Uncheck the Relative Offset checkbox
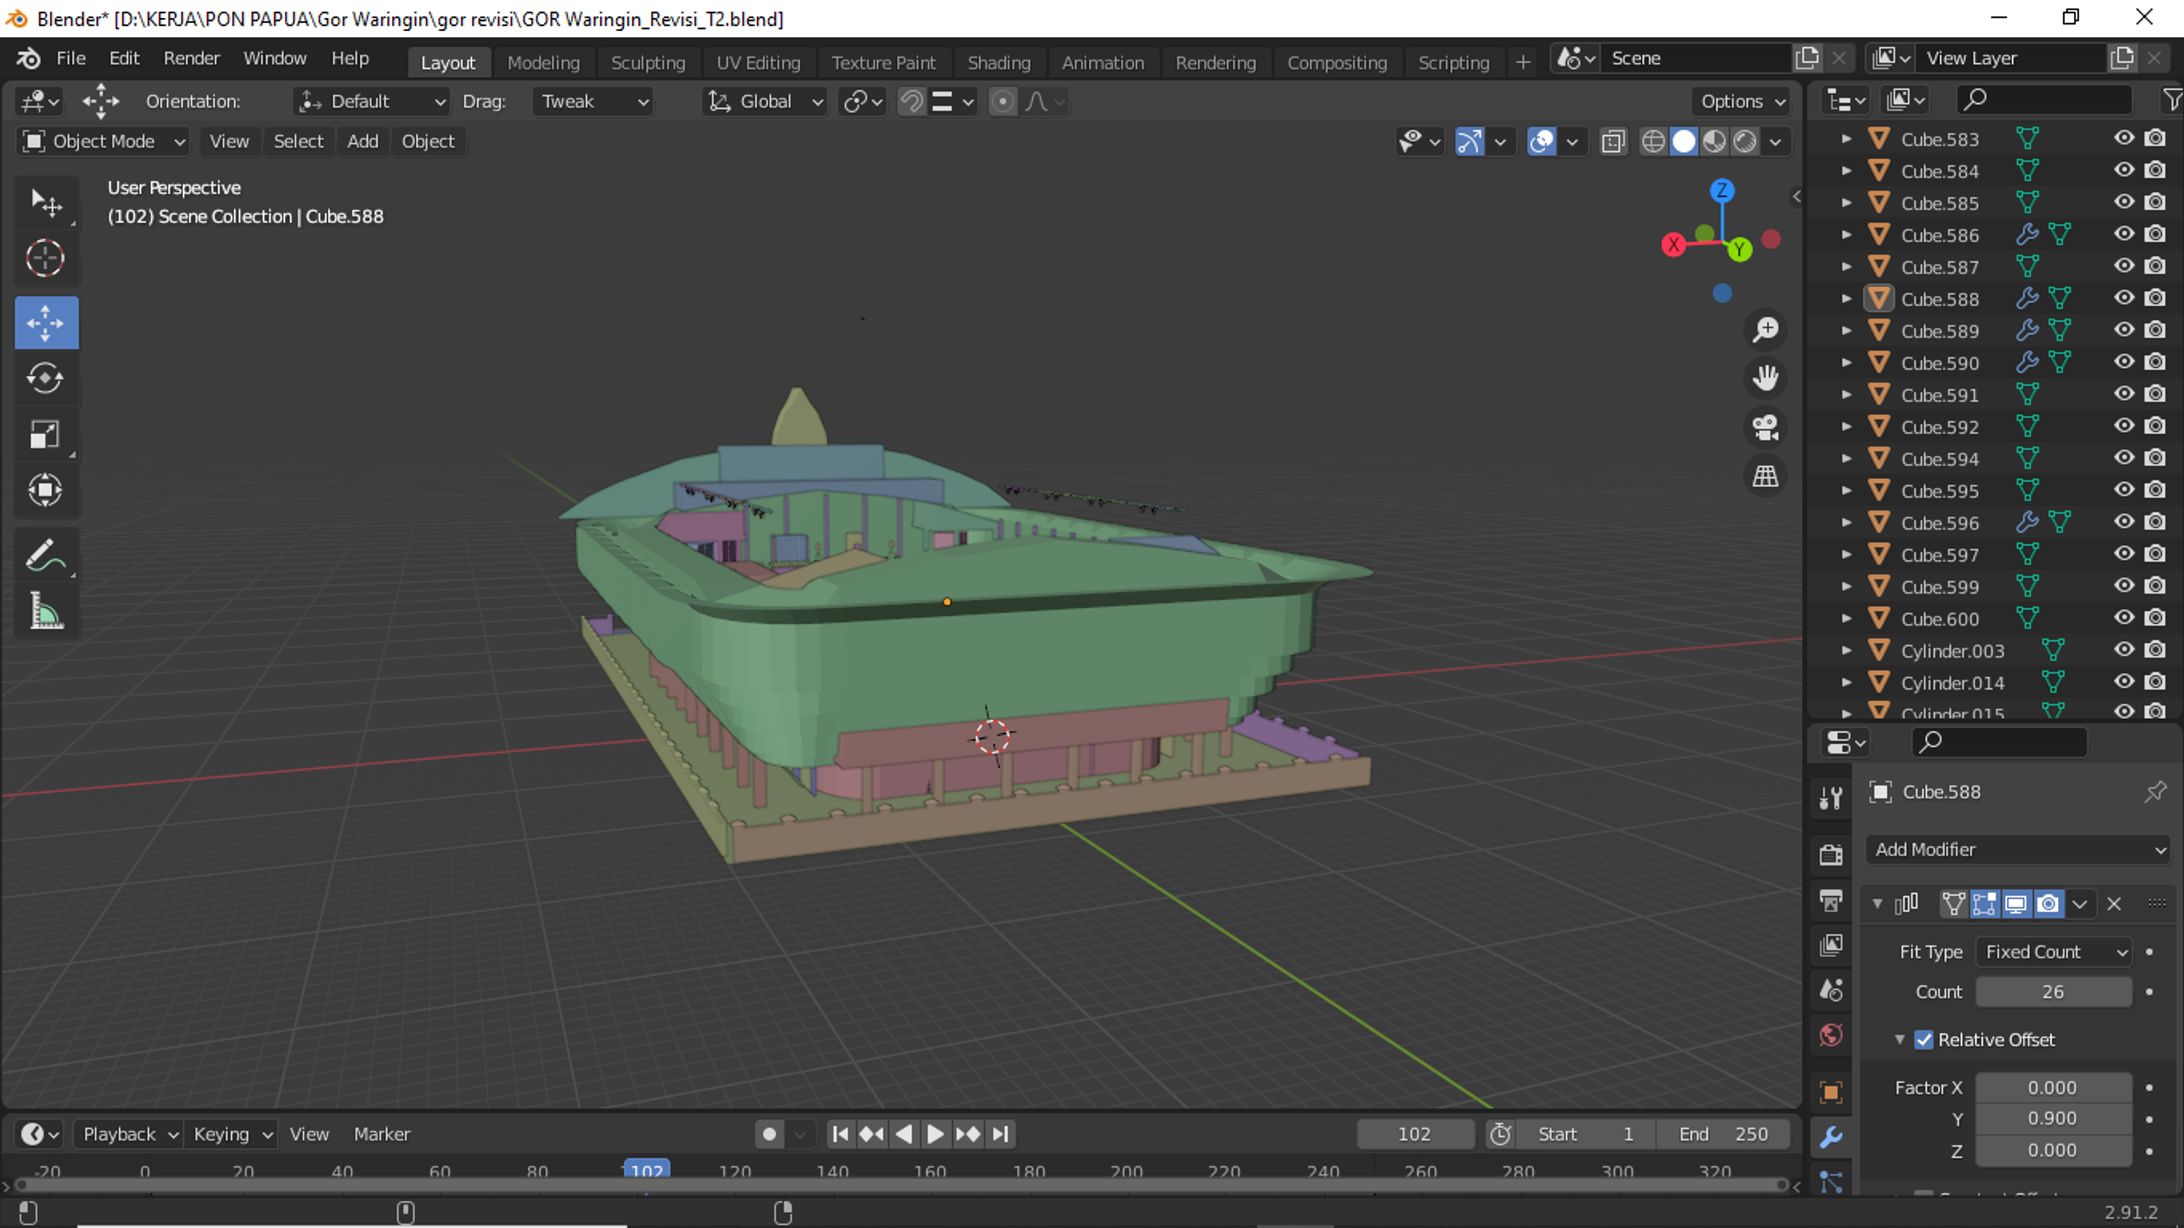Viewport: 2184px width, 1228px height. point(1924,1040)
